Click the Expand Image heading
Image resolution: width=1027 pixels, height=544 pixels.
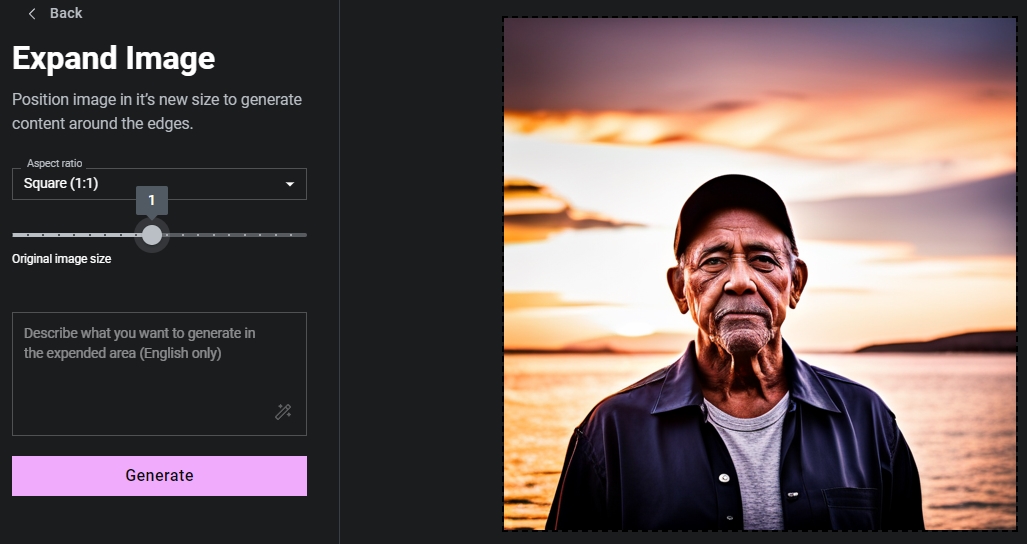[113, 58]
